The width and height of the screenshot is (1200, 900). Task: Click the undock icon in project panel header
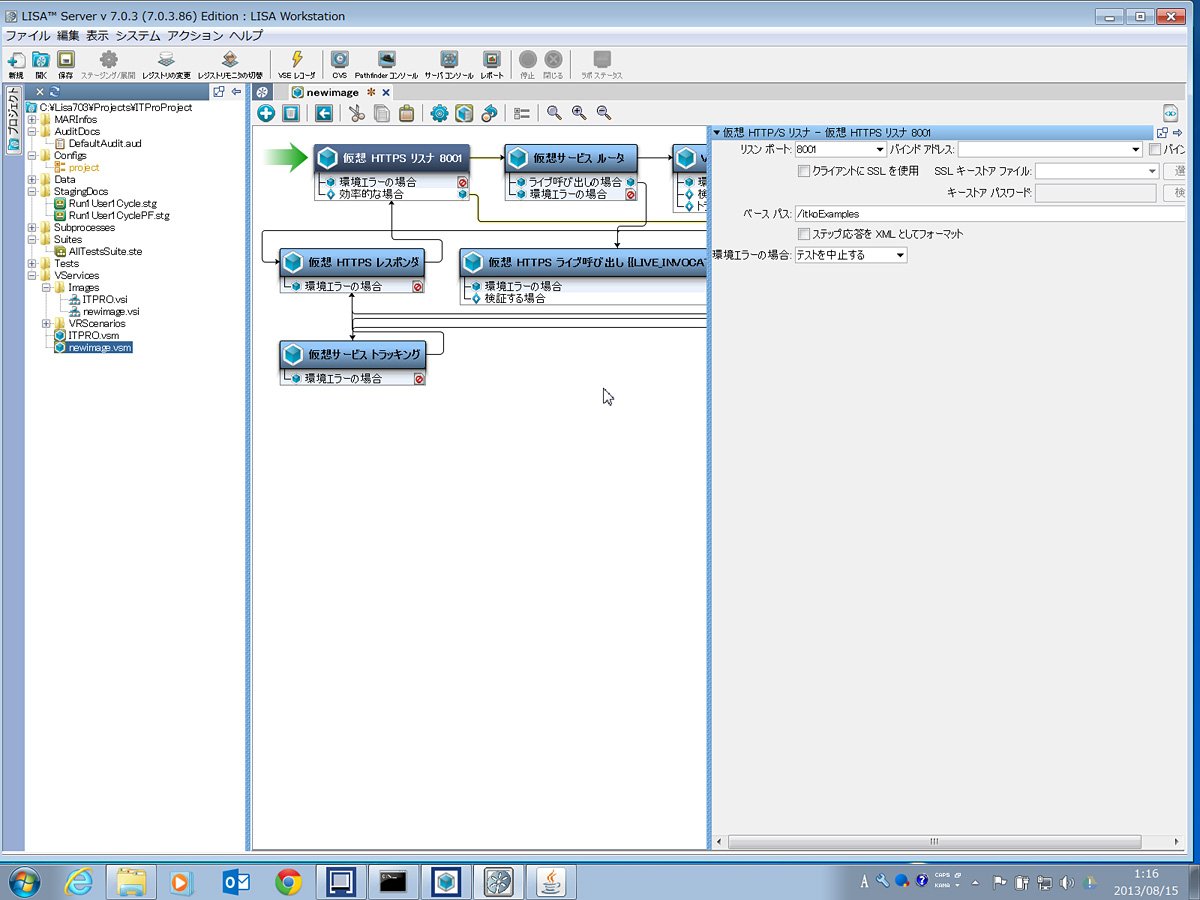[219, 92]
